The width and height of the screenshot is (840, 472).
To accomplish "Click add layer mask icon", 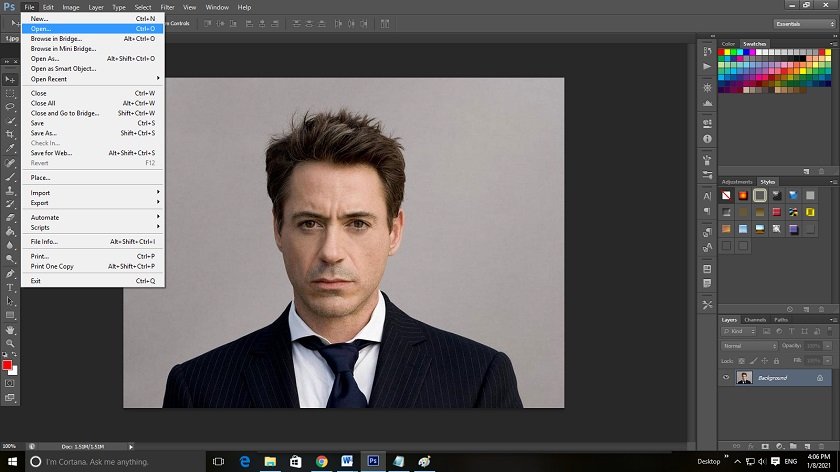I will click(x=765, y=446).
